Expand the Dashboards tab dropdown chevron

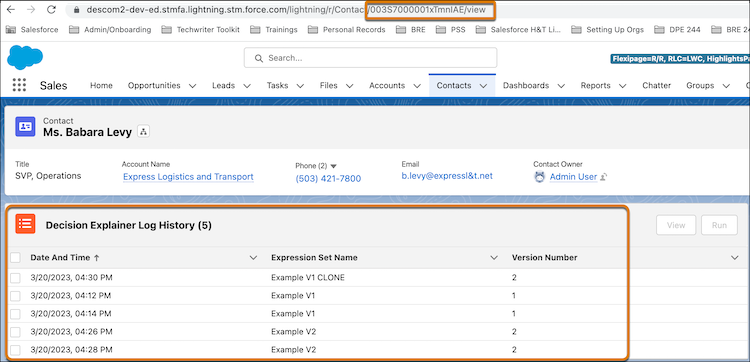(x=561, y=86)
